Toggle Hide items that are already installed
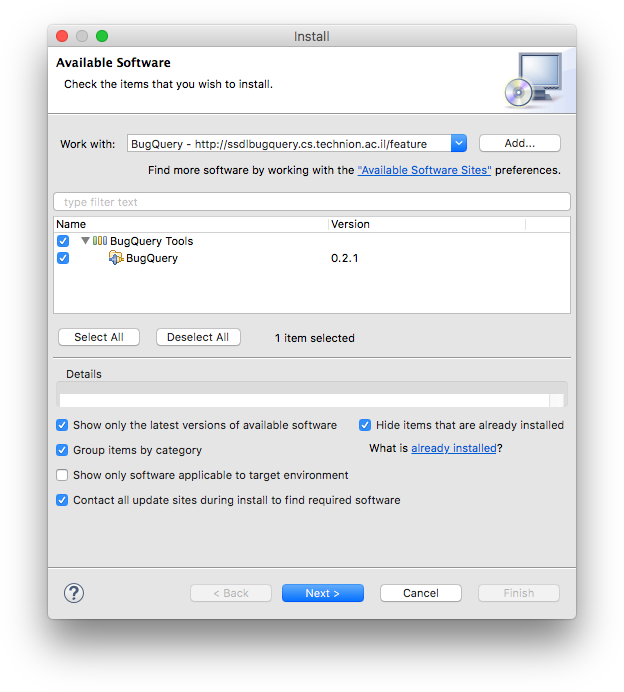 [365, 425]
